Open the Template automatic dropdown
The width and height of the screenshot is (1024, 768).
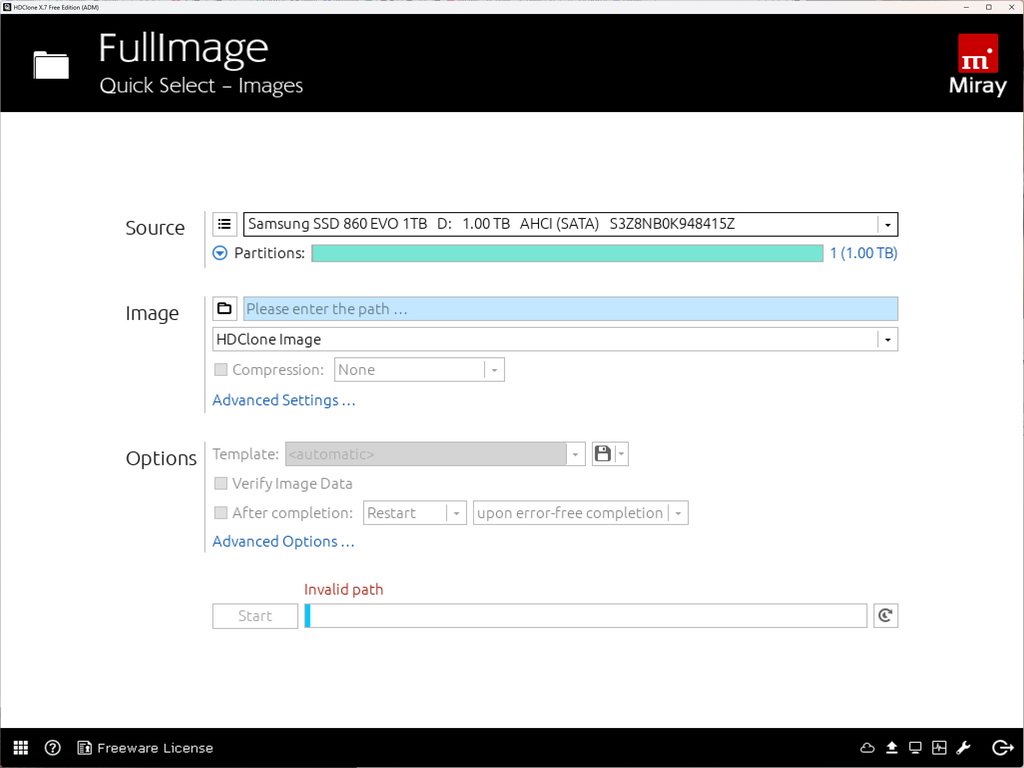tap(575, 454)
